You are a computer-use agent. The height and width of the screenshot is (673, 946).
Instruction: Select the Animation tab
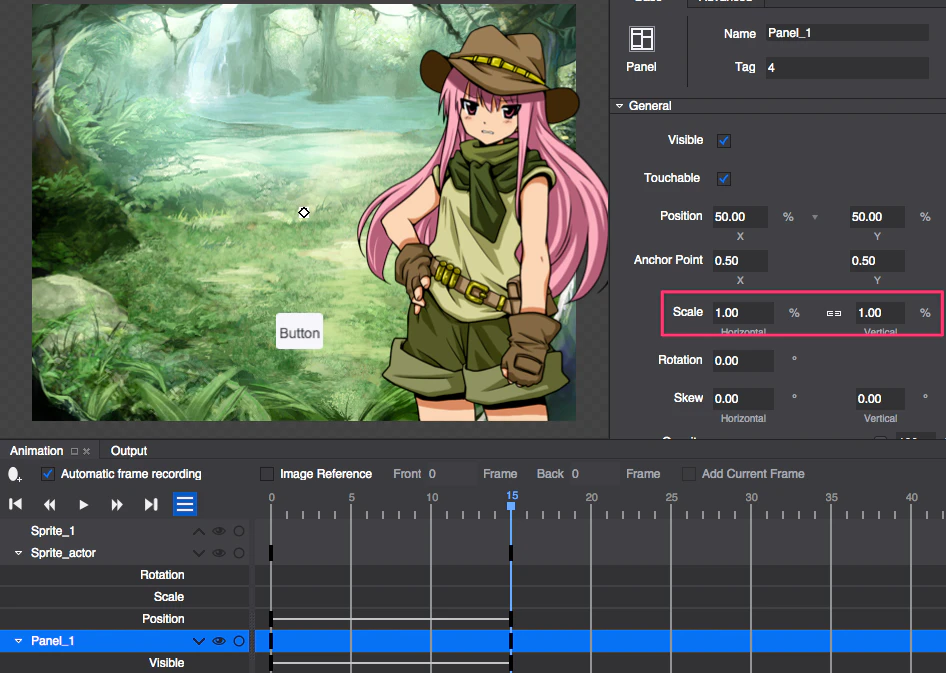36,451
